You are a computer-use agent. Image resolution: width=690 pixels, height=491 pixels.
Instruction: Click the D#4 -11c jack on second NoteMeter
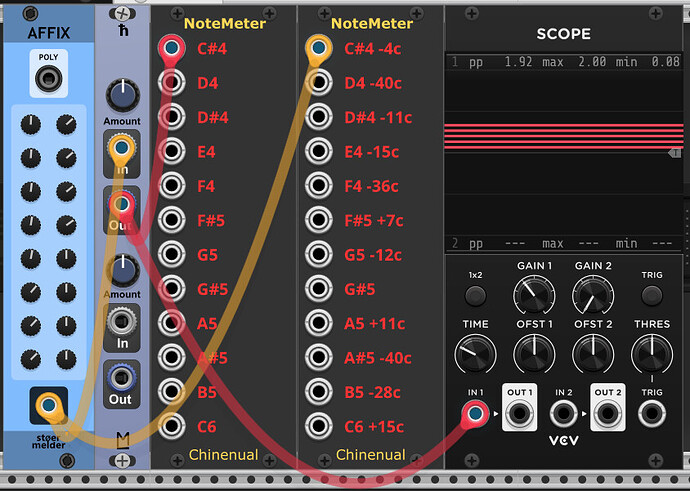(319, 117)
